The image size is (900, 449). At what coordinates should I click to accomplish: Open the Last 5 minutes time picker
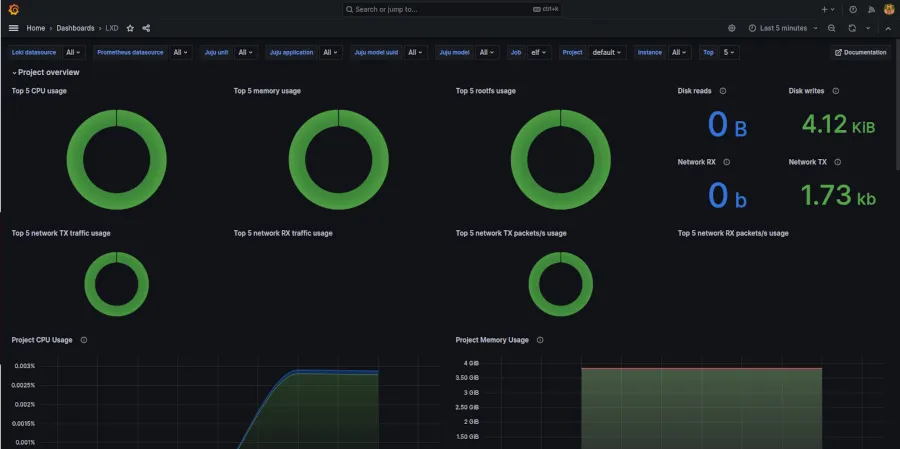pyautogui.click(x=783, y=28)
